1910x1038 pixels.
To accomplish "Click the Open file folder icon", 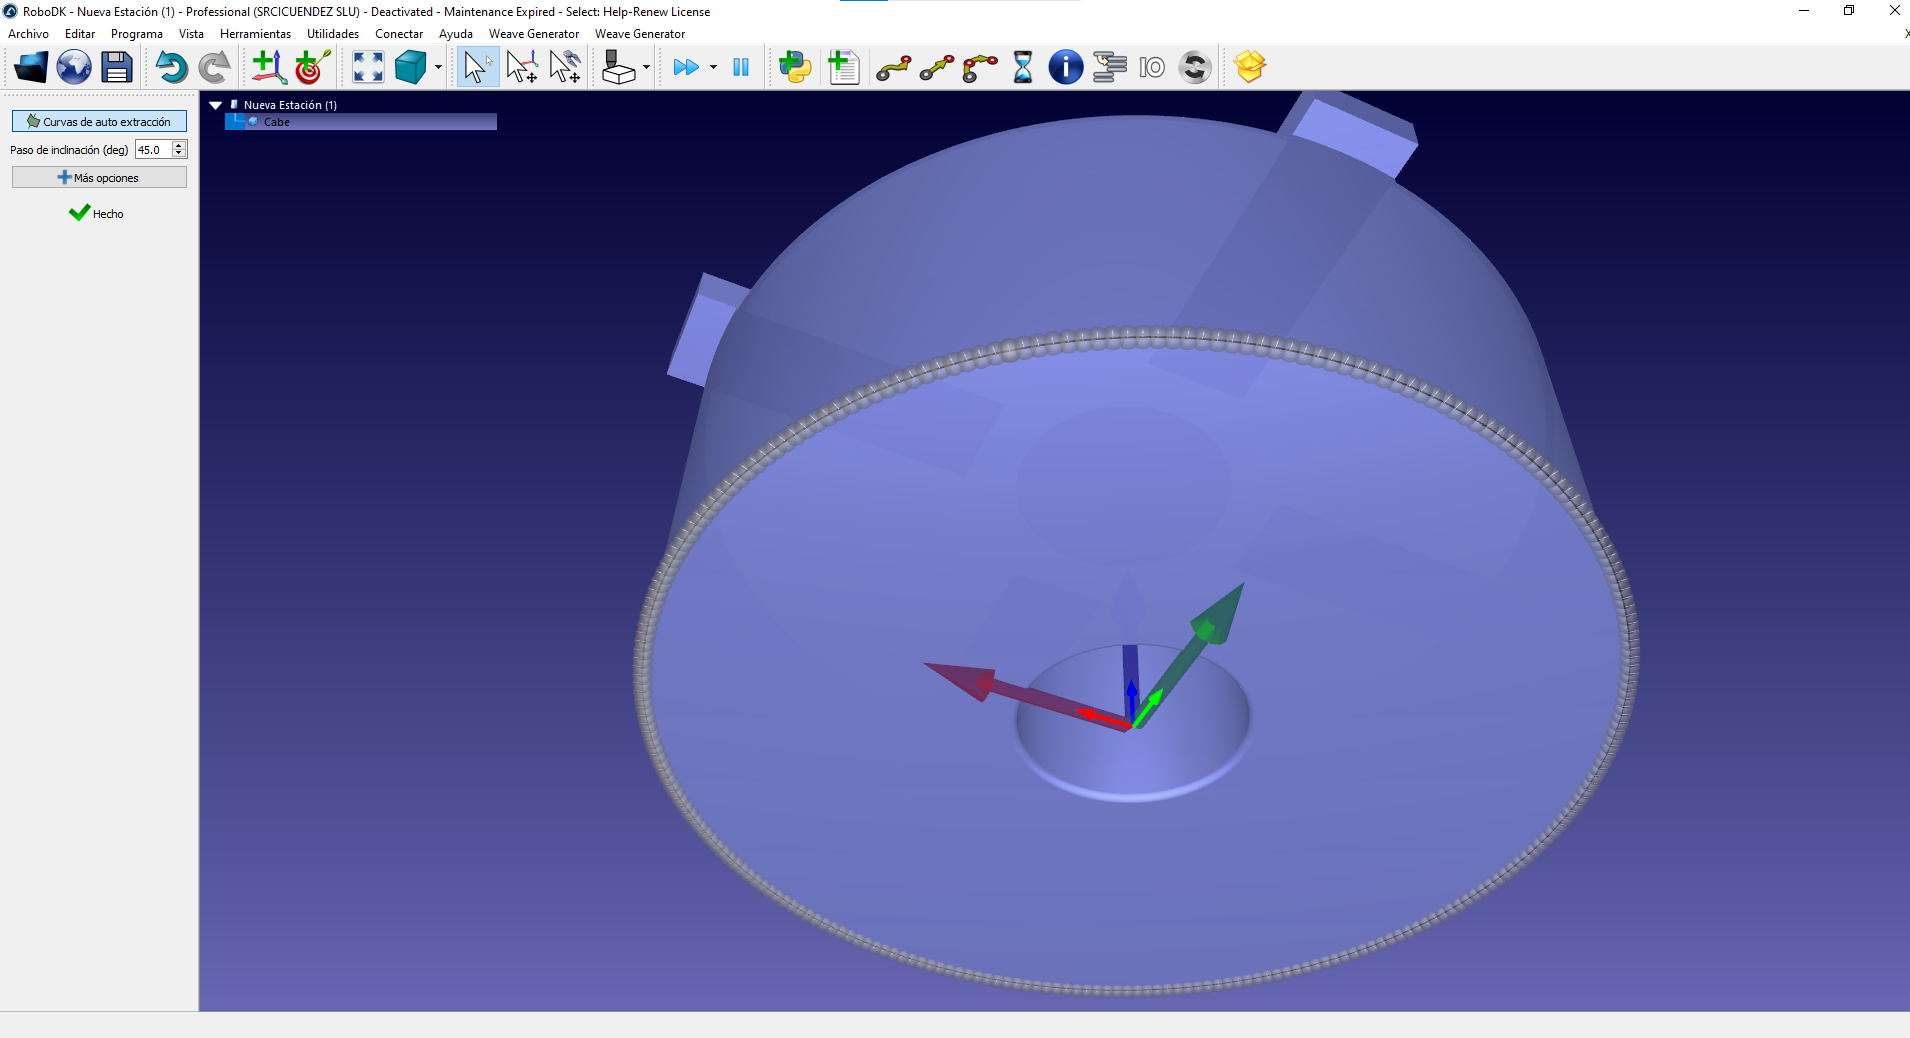I will click(30, 67).
